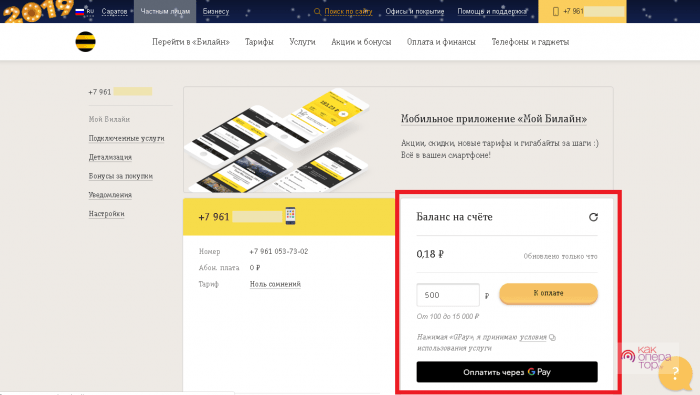Open the условия terms link

pyautogui.click(x=533, y=337)
